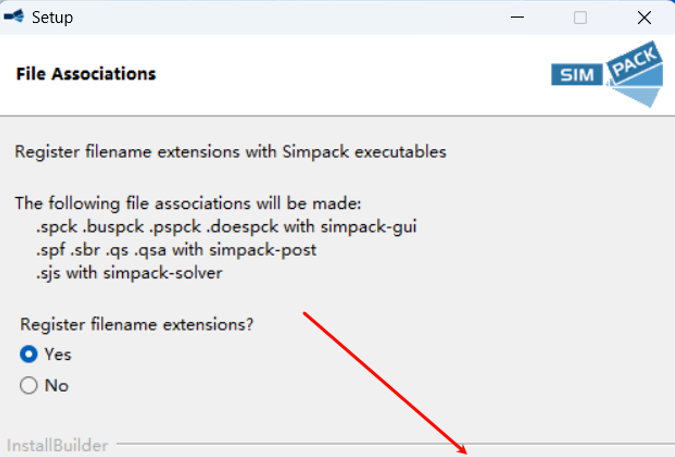Close the Setup installer window
This screenshot has height=457, width=675.
point(644,17)
